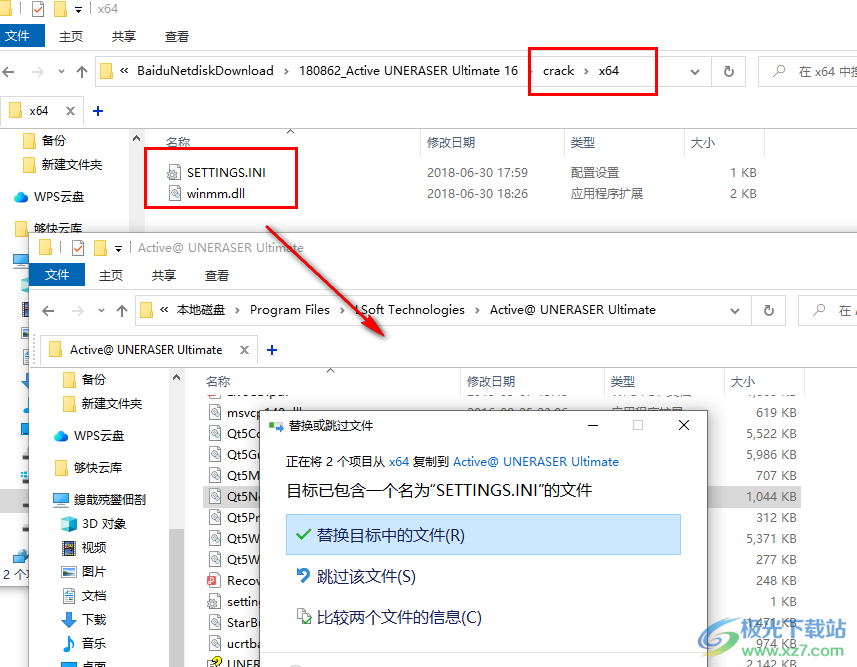Open WPS云盘 in UNERASER window sidebar

(89, 436)
